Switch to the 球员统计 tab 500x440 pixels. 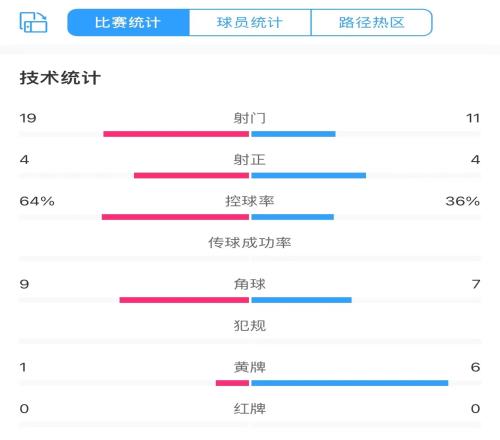[250, 22]
